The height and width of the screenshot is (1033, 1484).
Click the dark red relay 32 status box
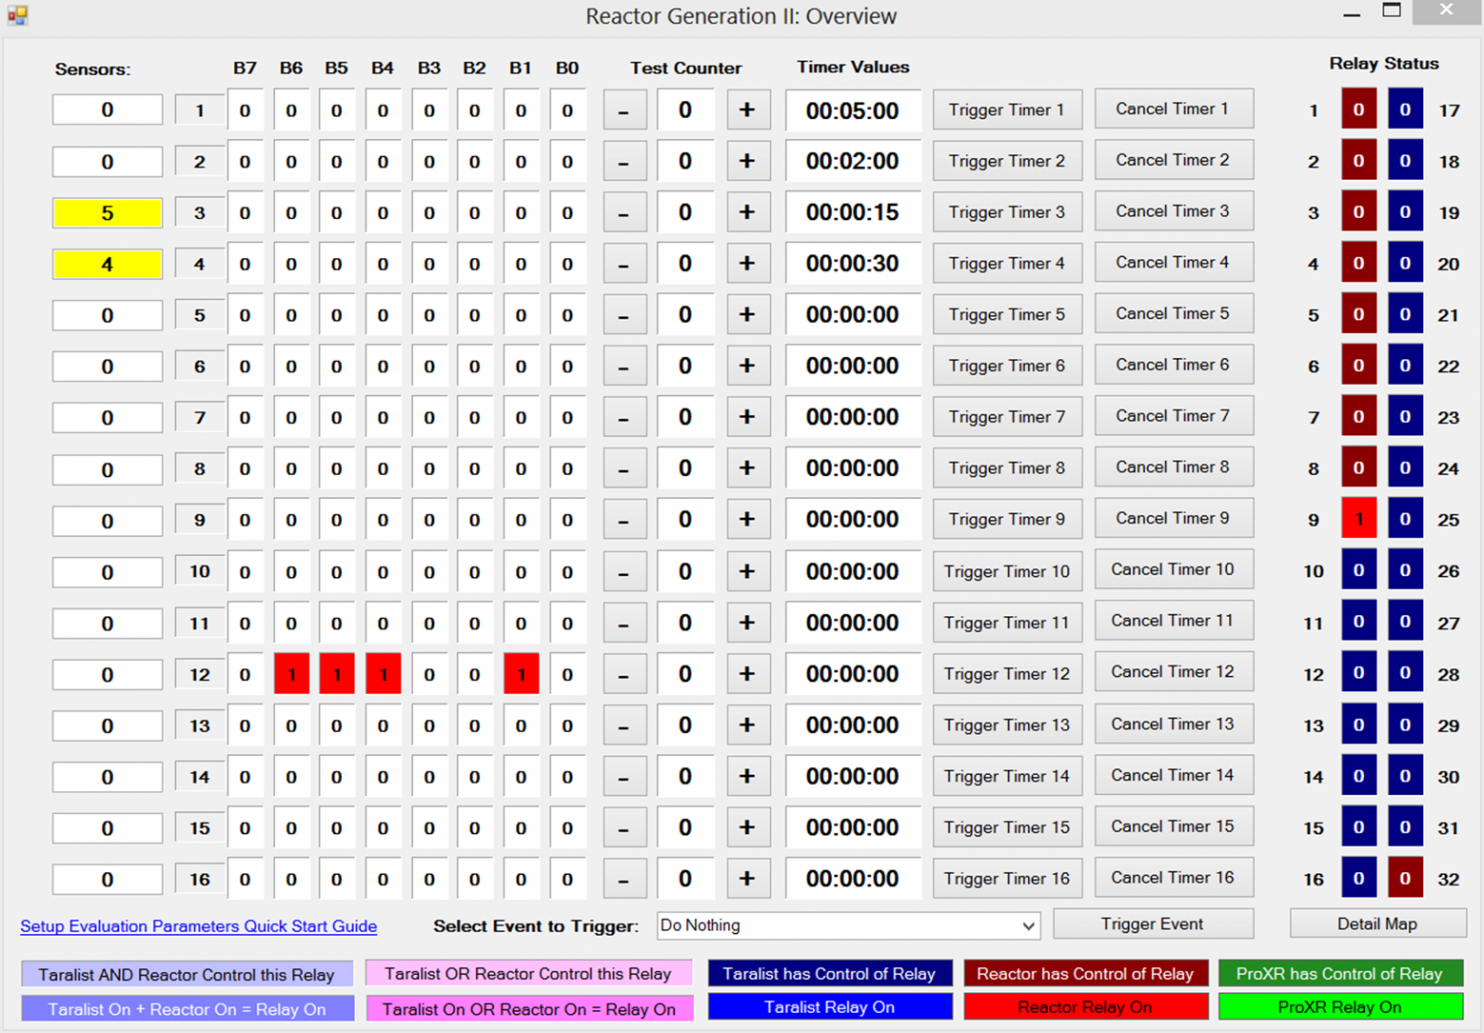[1405, 879]
